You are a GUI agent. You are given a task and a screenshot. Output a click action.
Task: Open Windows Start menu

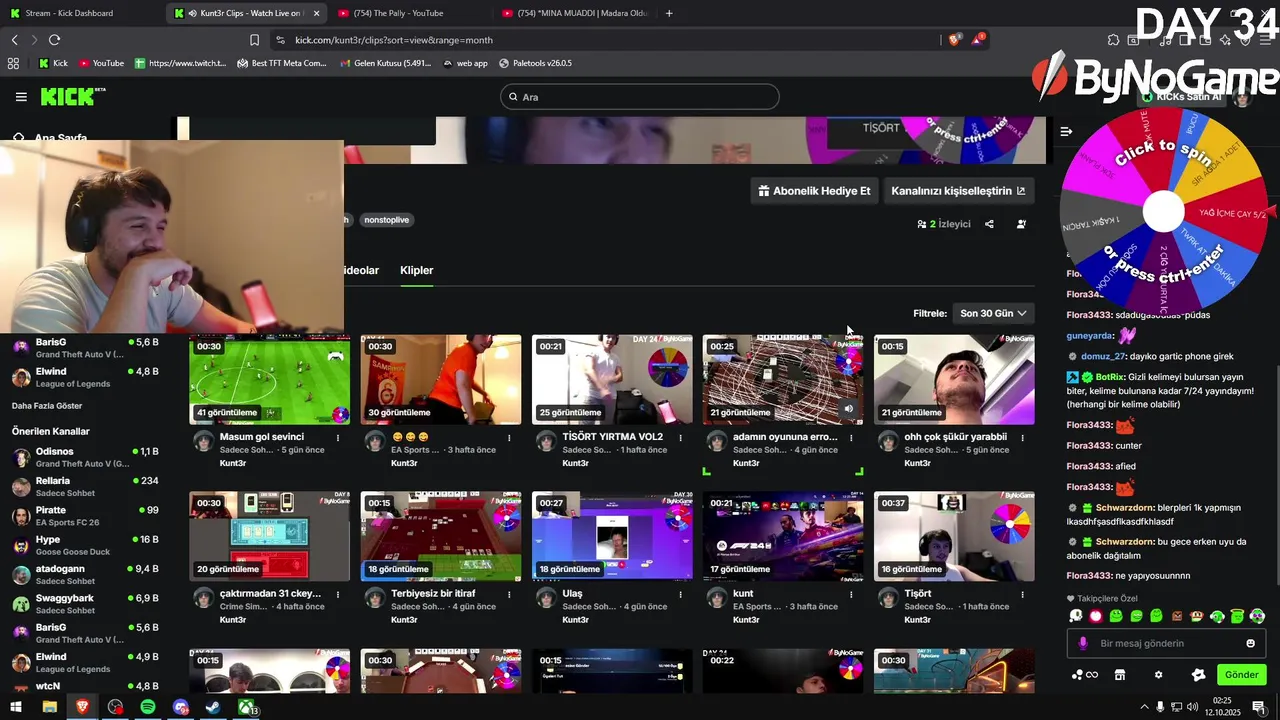16,707
